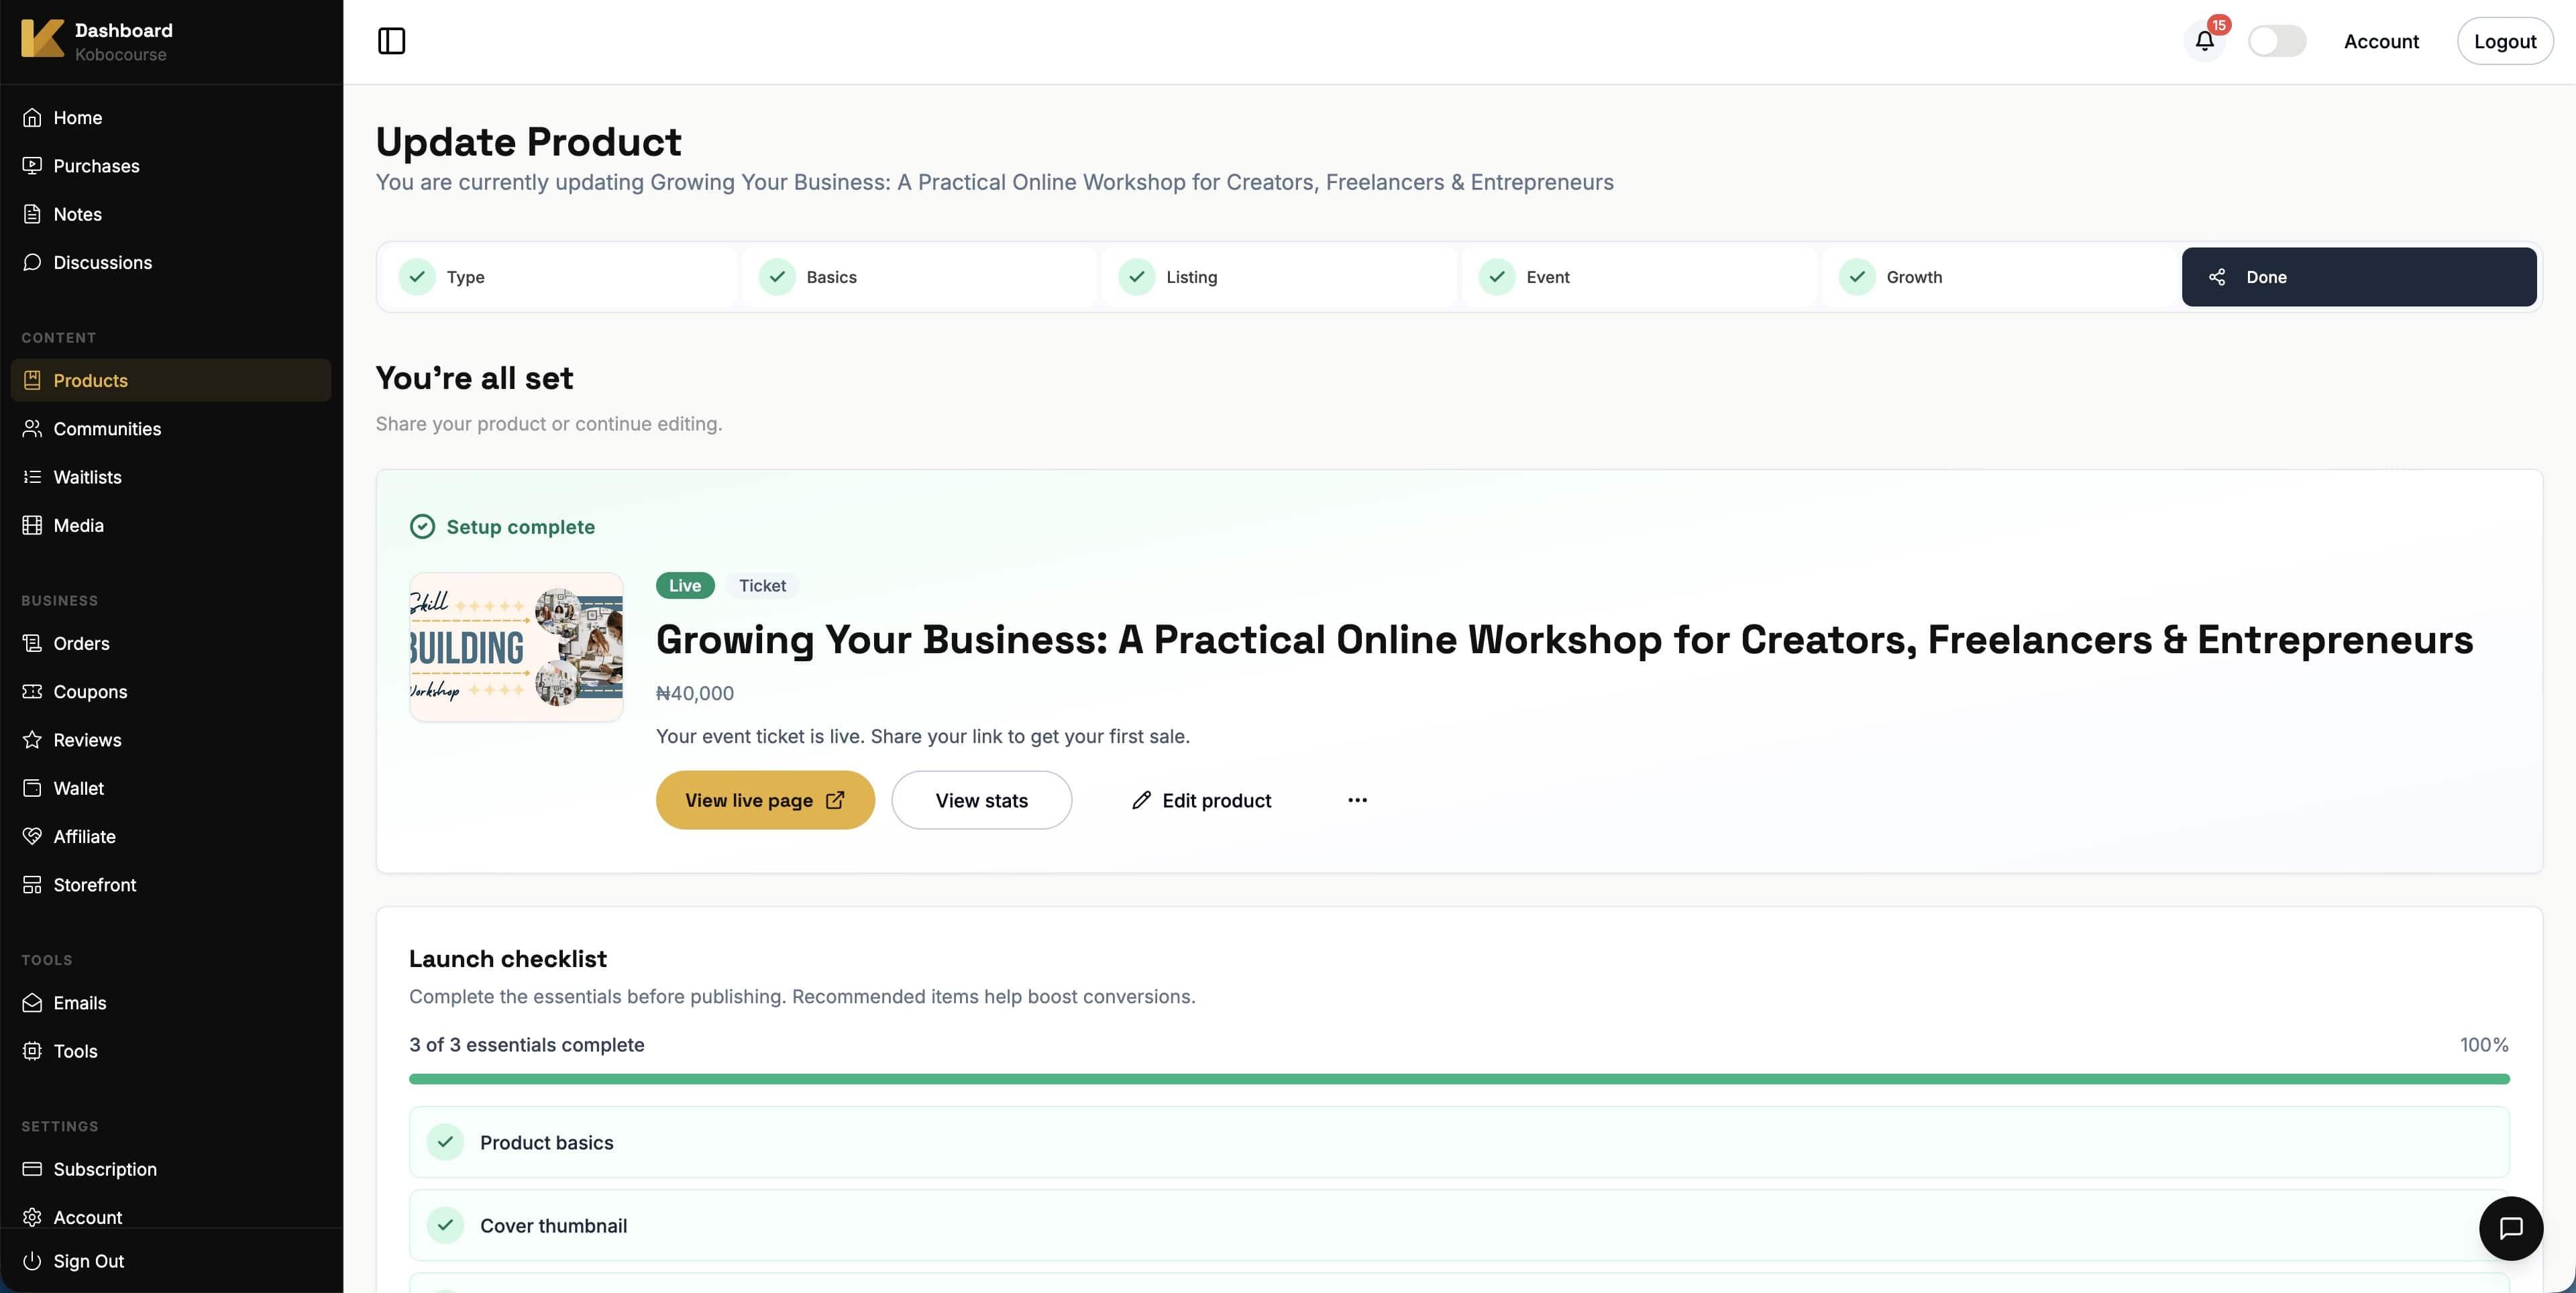Click the Live status badge
The image size is (2576, 1293).
[685, 586]
